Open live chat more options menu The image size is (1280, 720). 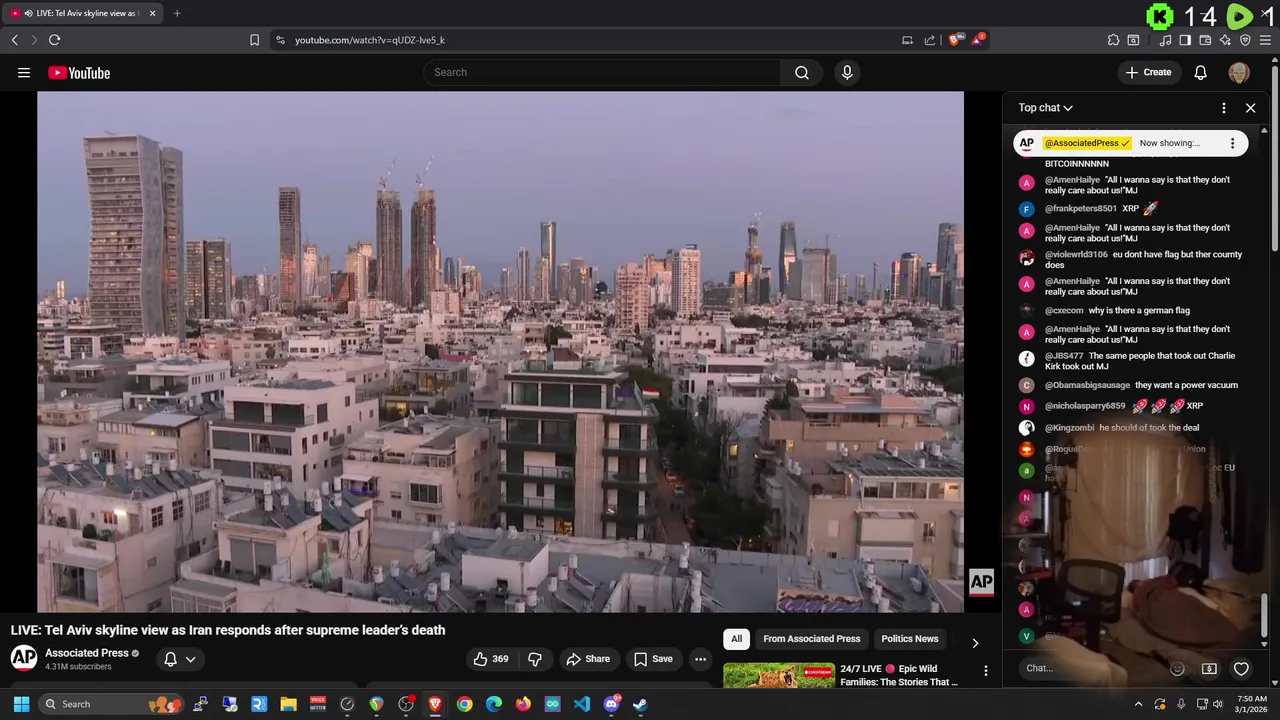click(x=1224, y=108)
